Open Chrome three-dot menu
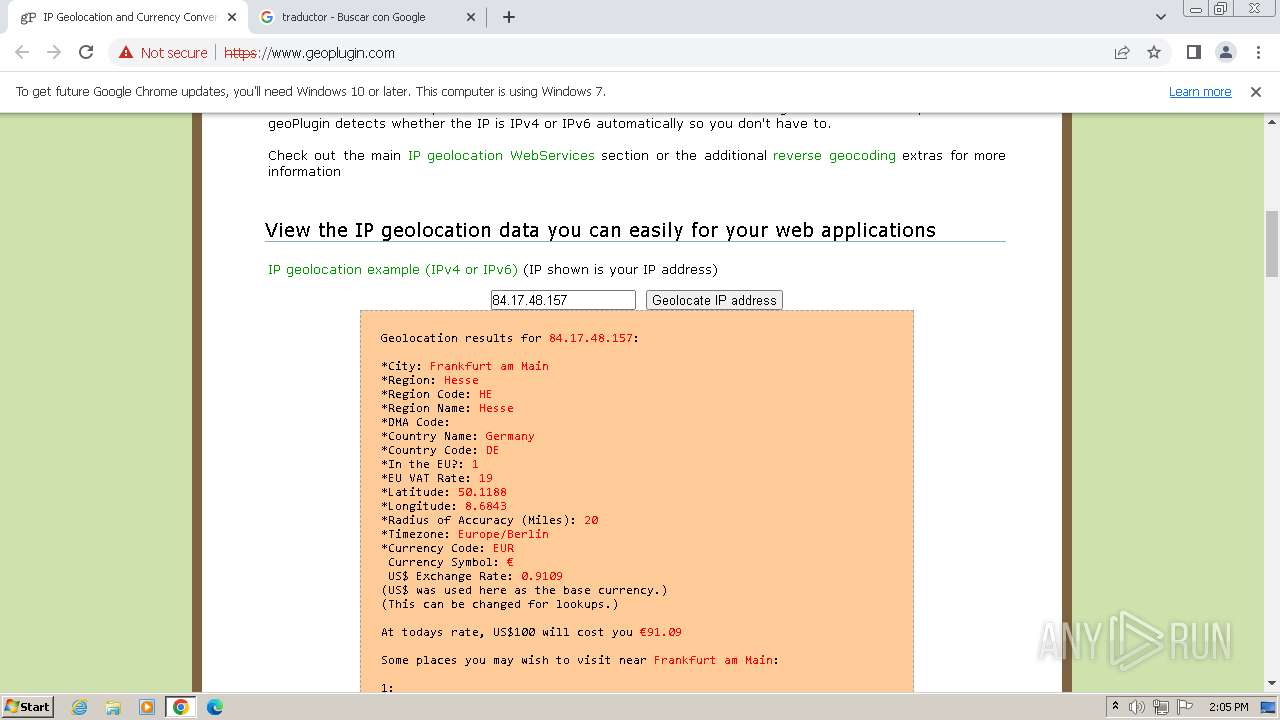The width and height of the screenshot is (1280, 720). (1258, 53)
